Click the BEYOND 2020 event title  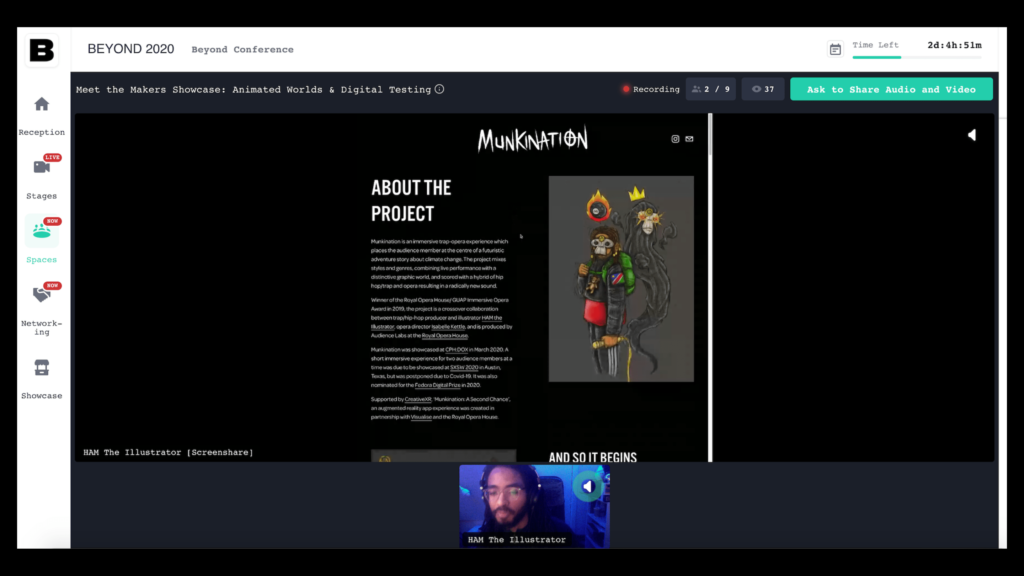131,50
